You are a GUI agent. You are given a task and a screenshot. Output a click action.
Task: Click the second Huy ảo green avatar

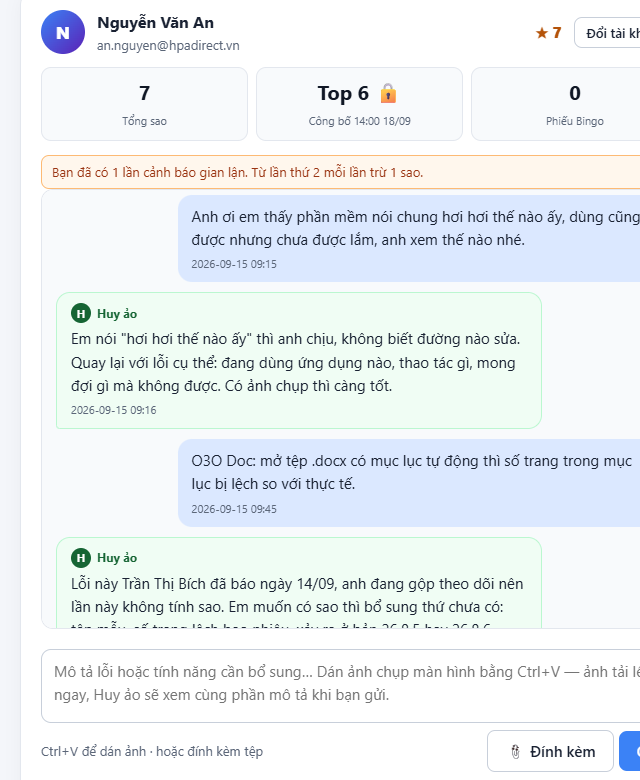81,558
